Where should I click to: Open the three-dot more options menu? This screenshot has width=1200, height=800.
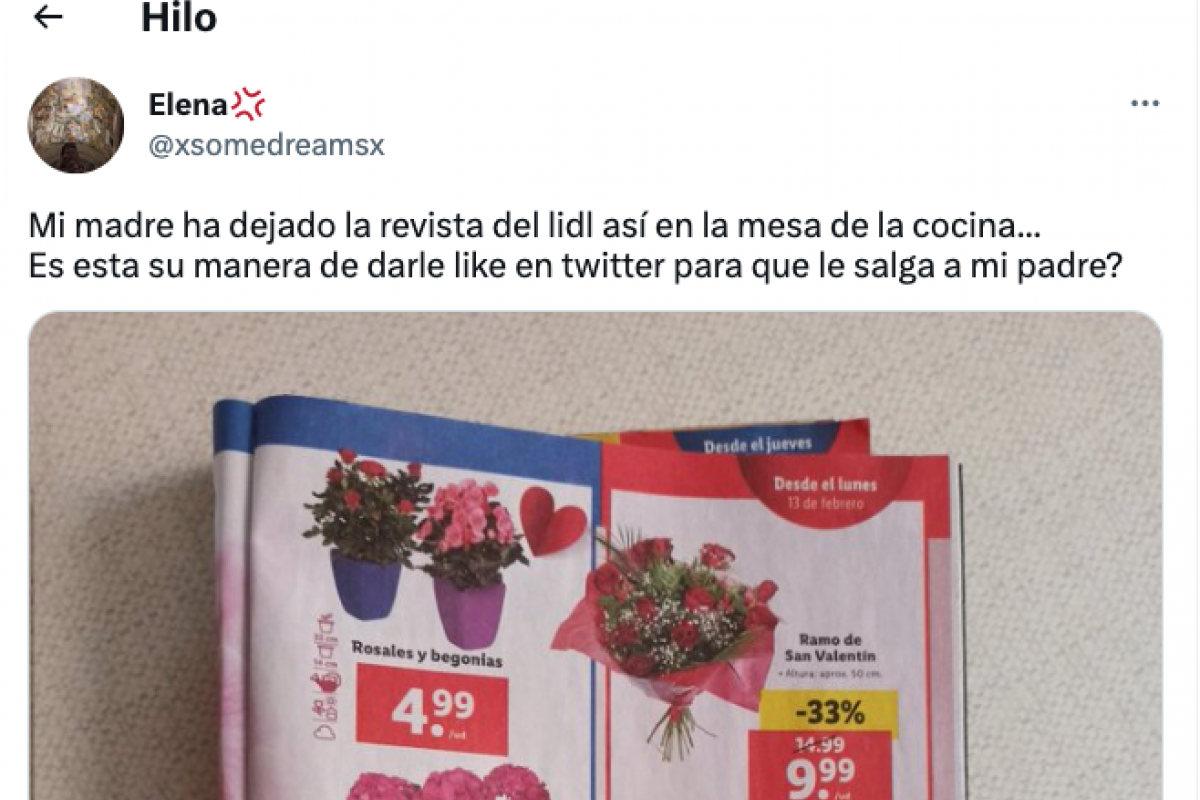click(1144, 103)
